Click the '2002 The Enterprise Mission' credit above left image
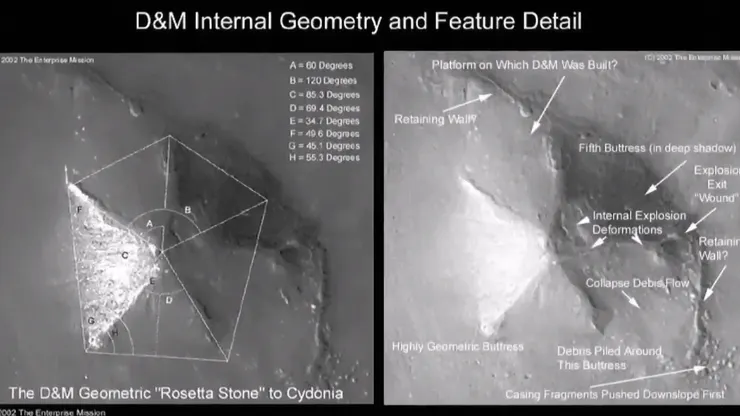Viewport: 740px width, 416px height. coord(47,60)
